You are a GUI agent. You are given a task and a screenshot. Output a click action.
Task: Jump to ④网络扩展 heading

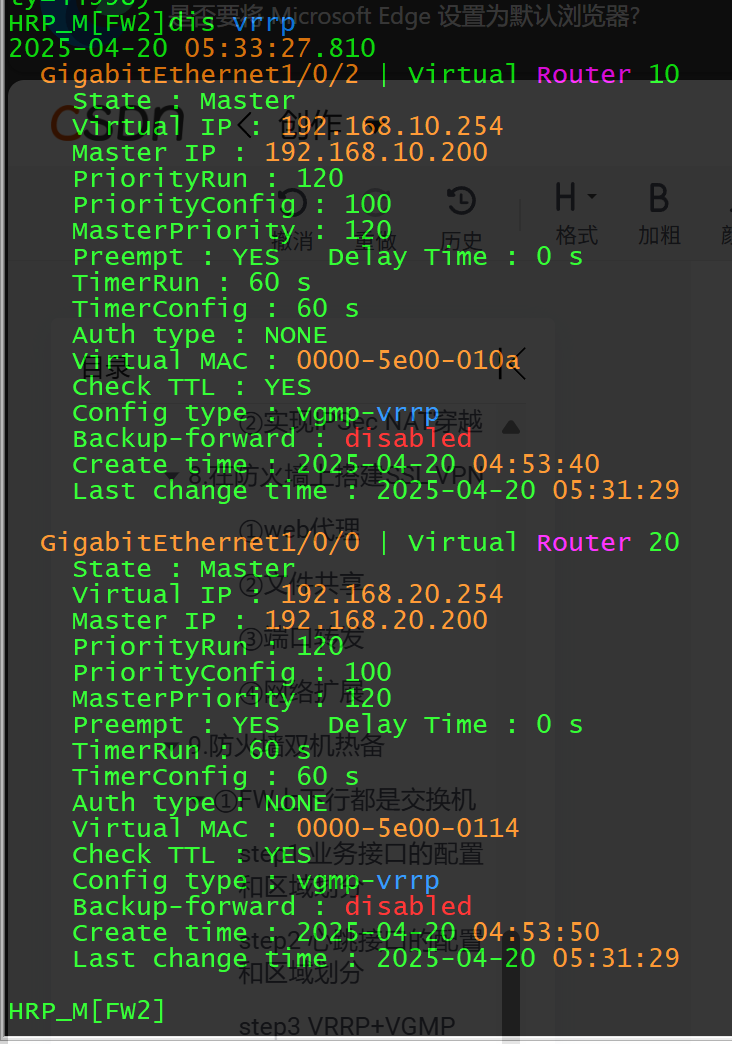[x=302, y=691]
